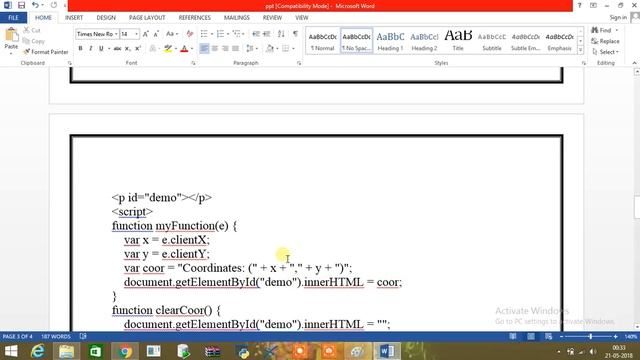Open the font name dropdown Times New Roman
The height and width of the screenshot is (360, 640).
(116, 34)
